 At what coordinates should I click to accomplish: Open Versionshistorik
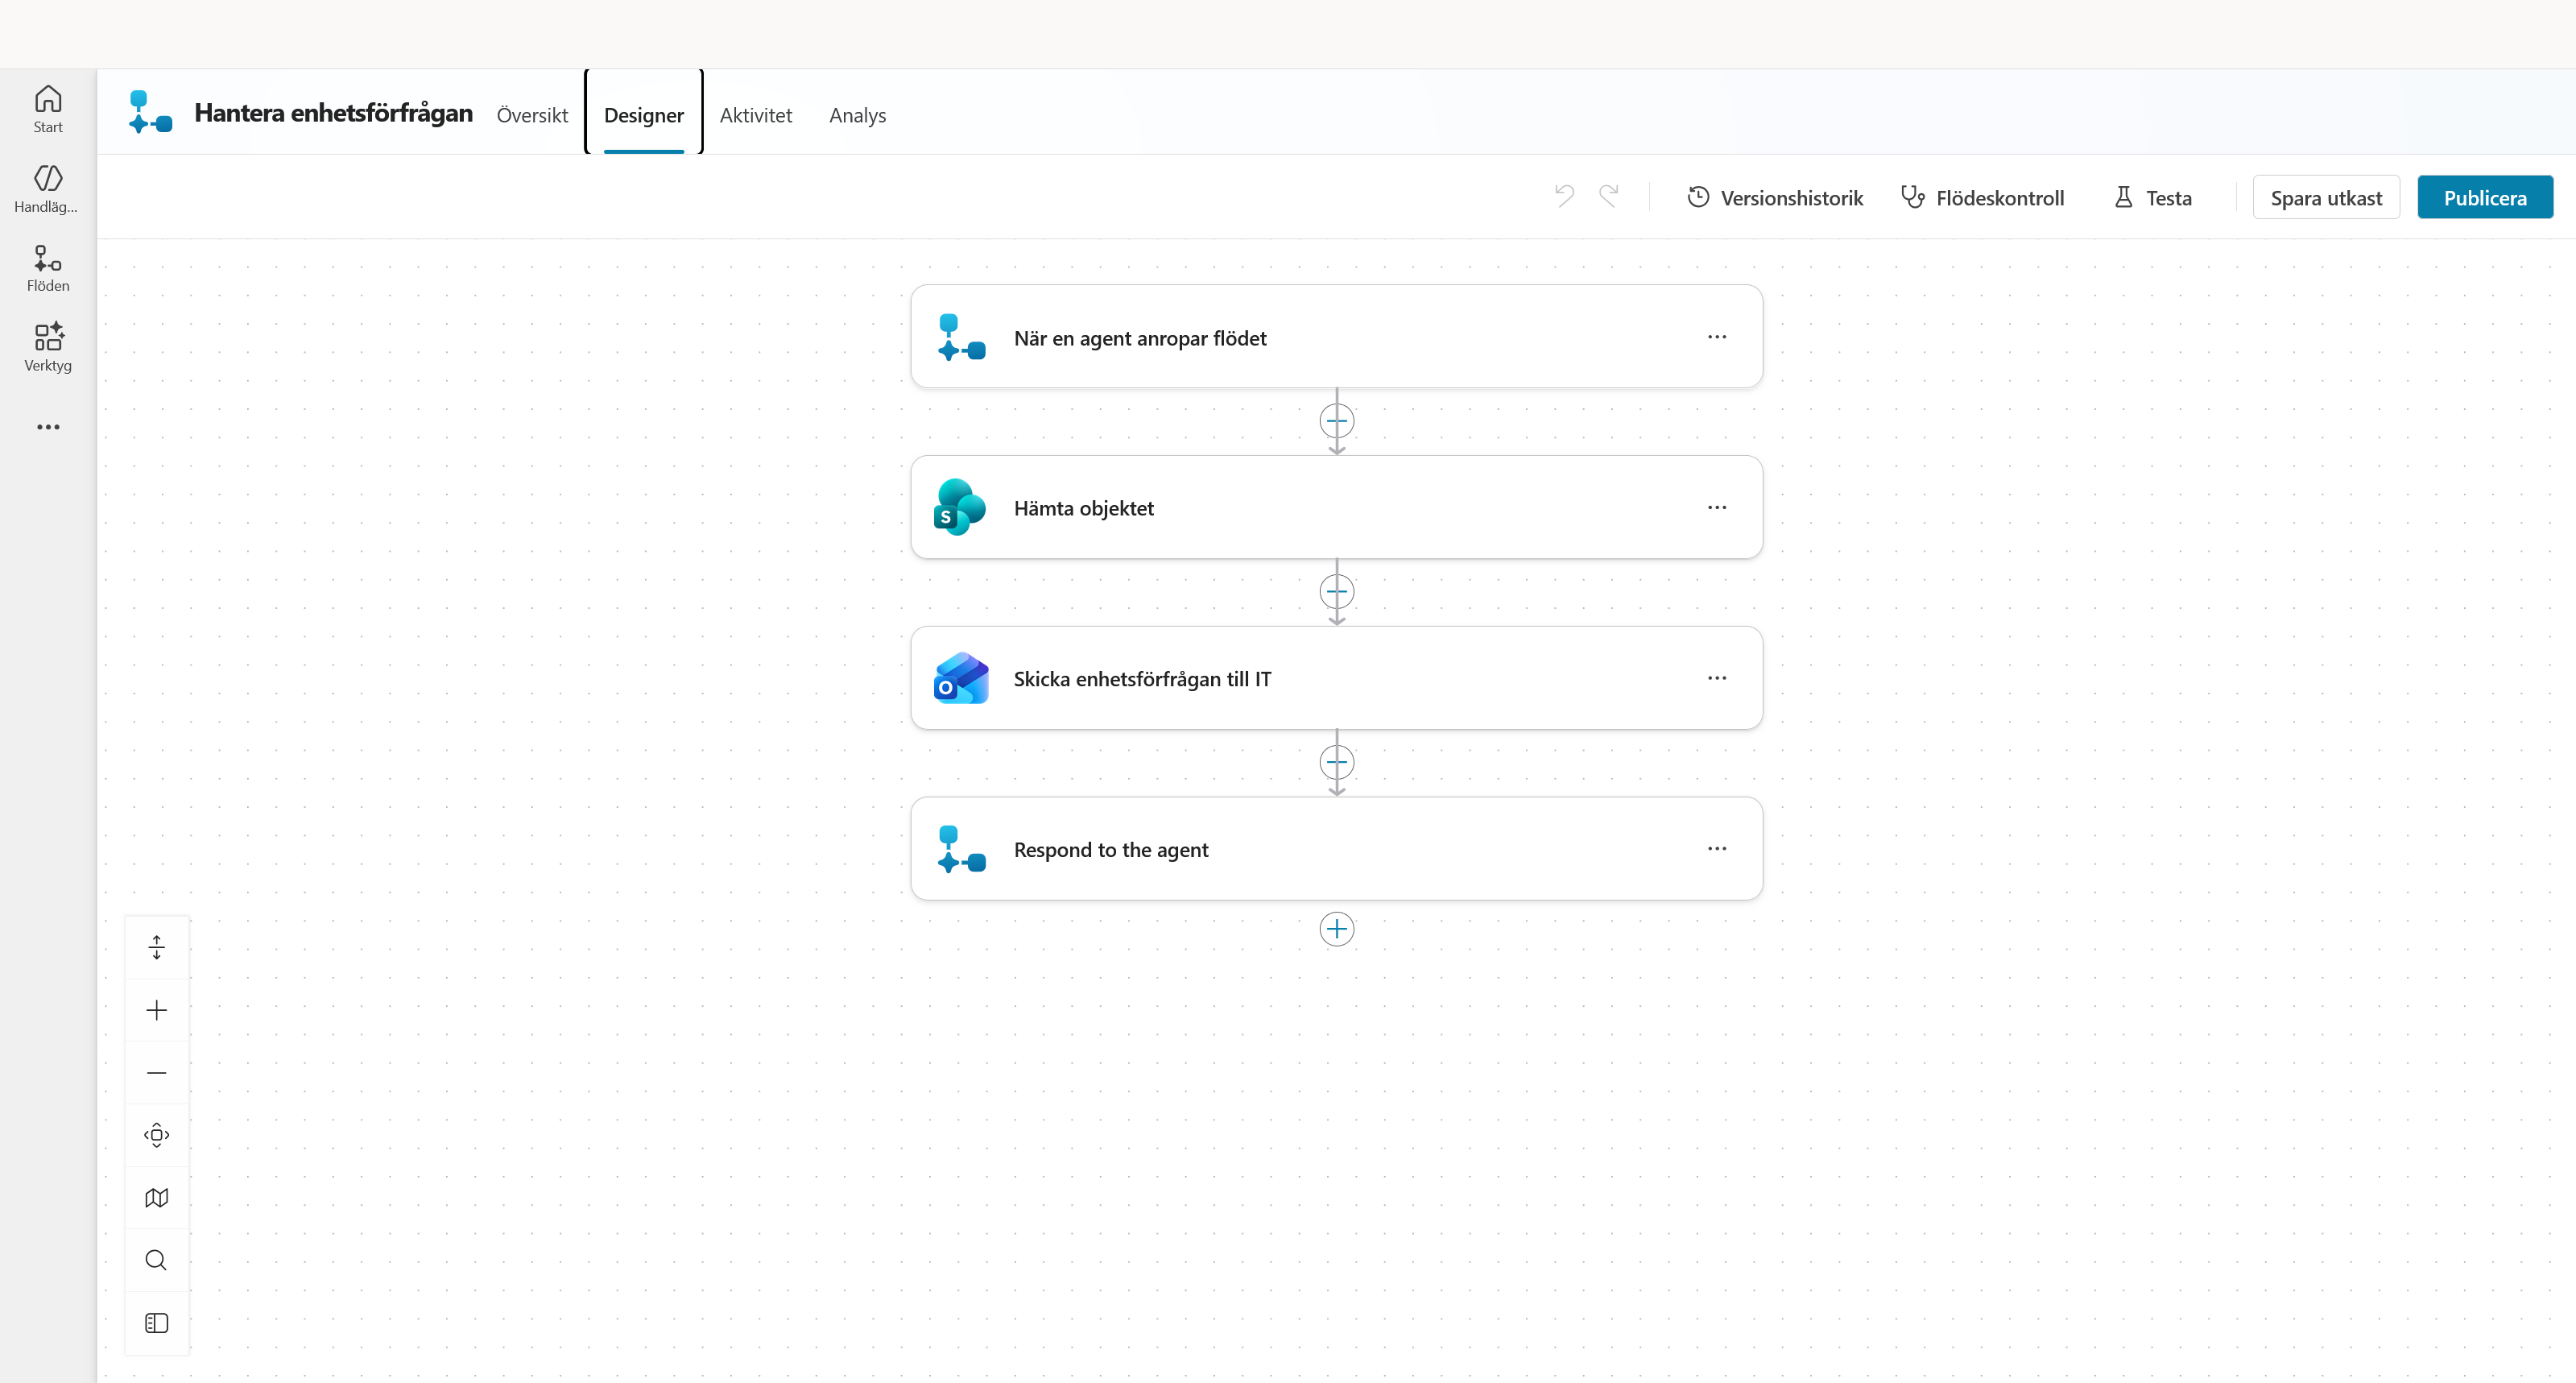click(x=1775, y=197)
